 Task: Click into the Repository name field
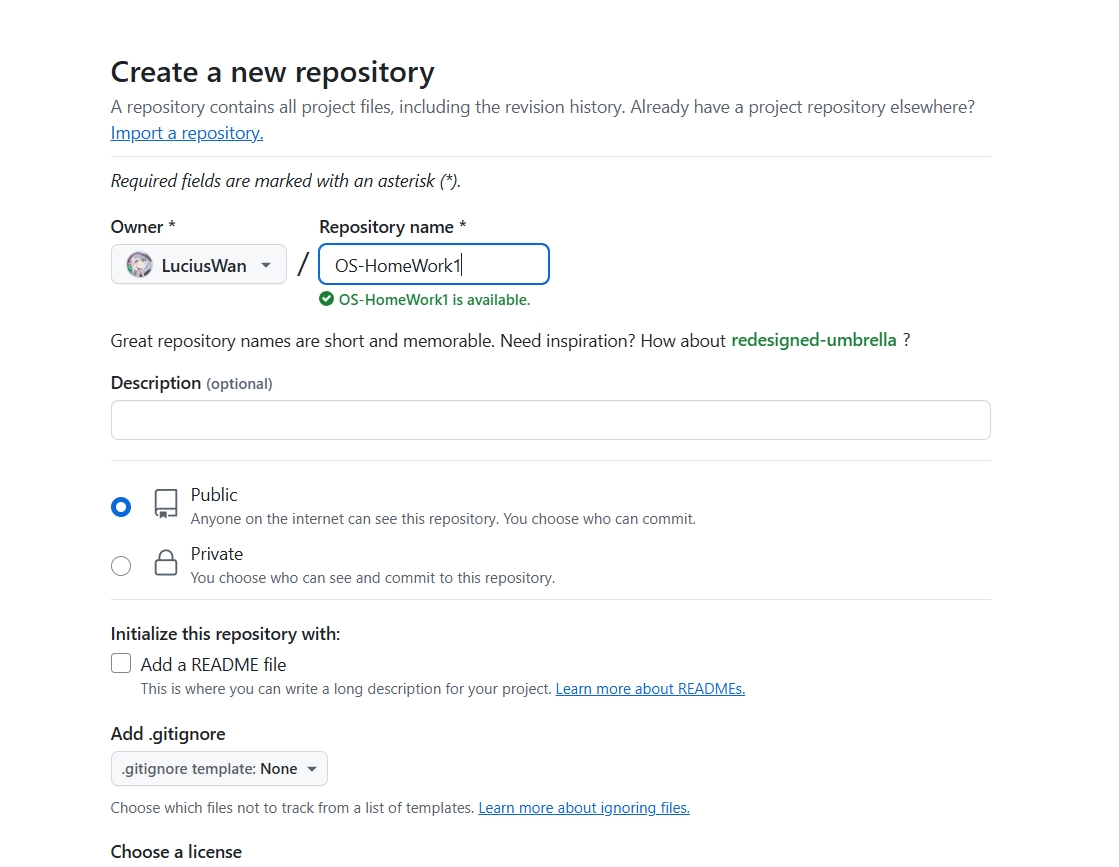434,265
